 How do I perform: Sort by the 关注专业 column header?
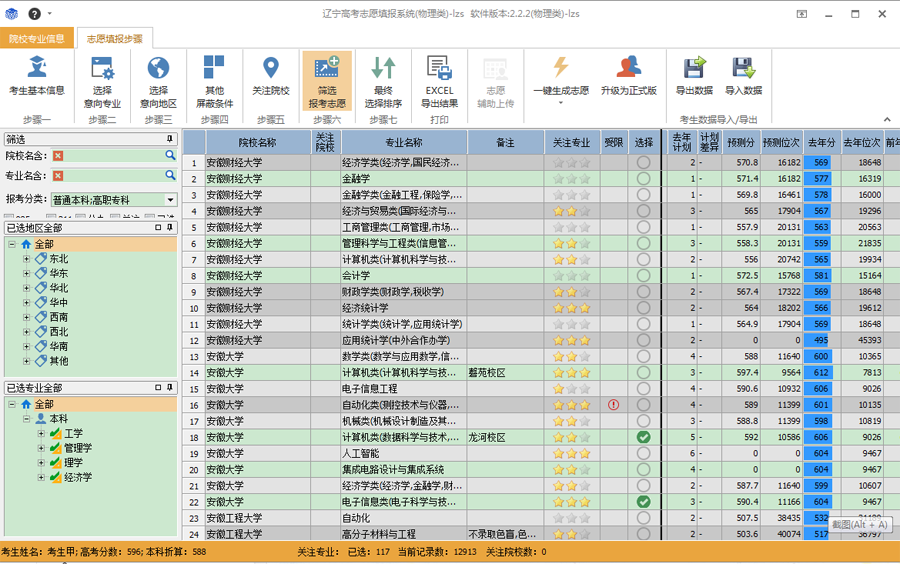point(572,142)
